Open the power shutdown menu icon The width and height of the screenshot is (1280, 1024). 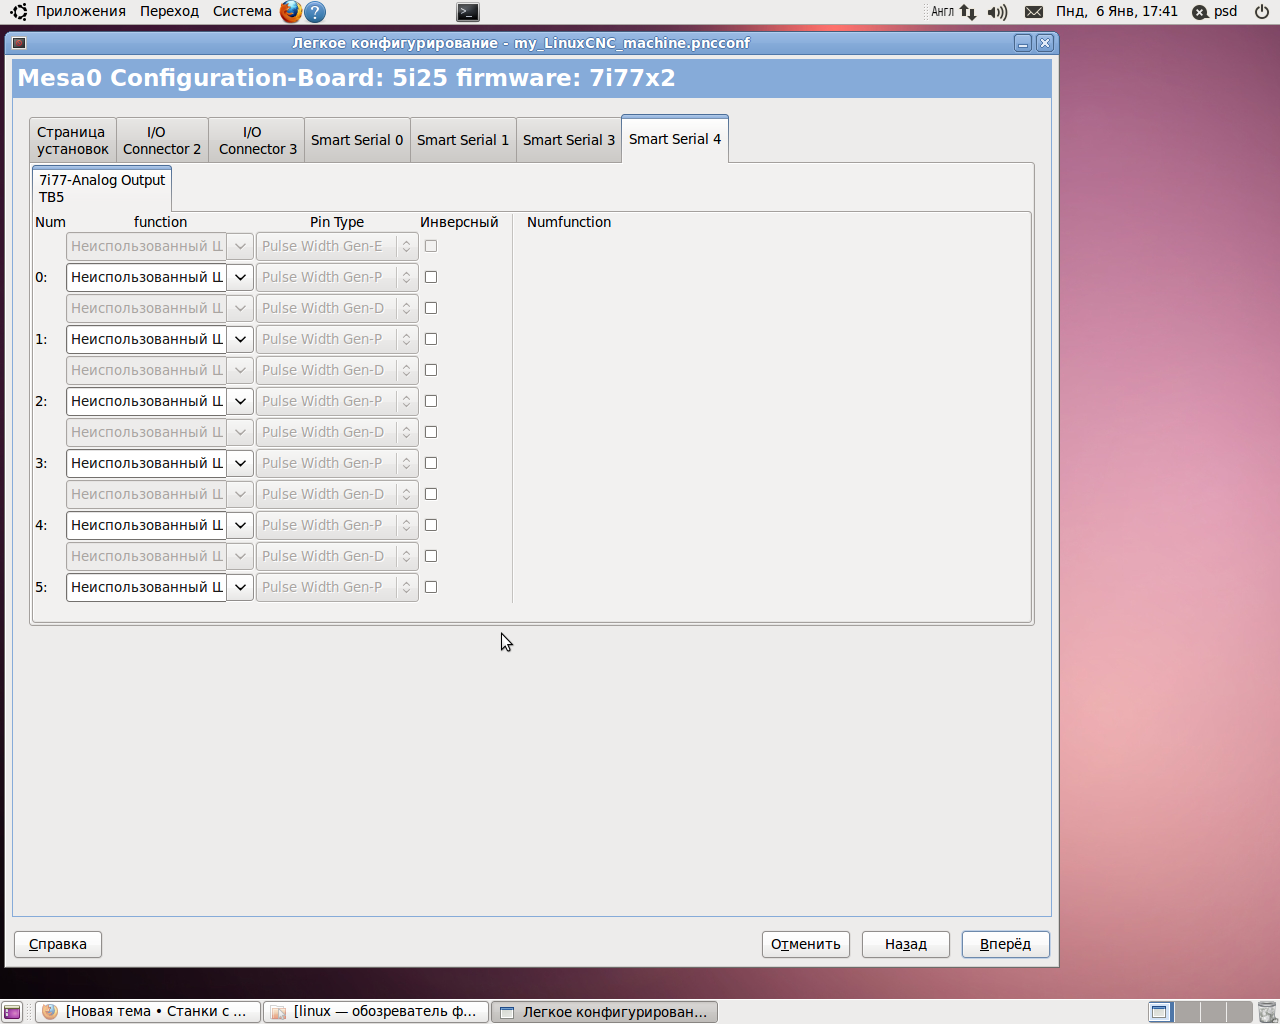click(x=1262, y=12)
